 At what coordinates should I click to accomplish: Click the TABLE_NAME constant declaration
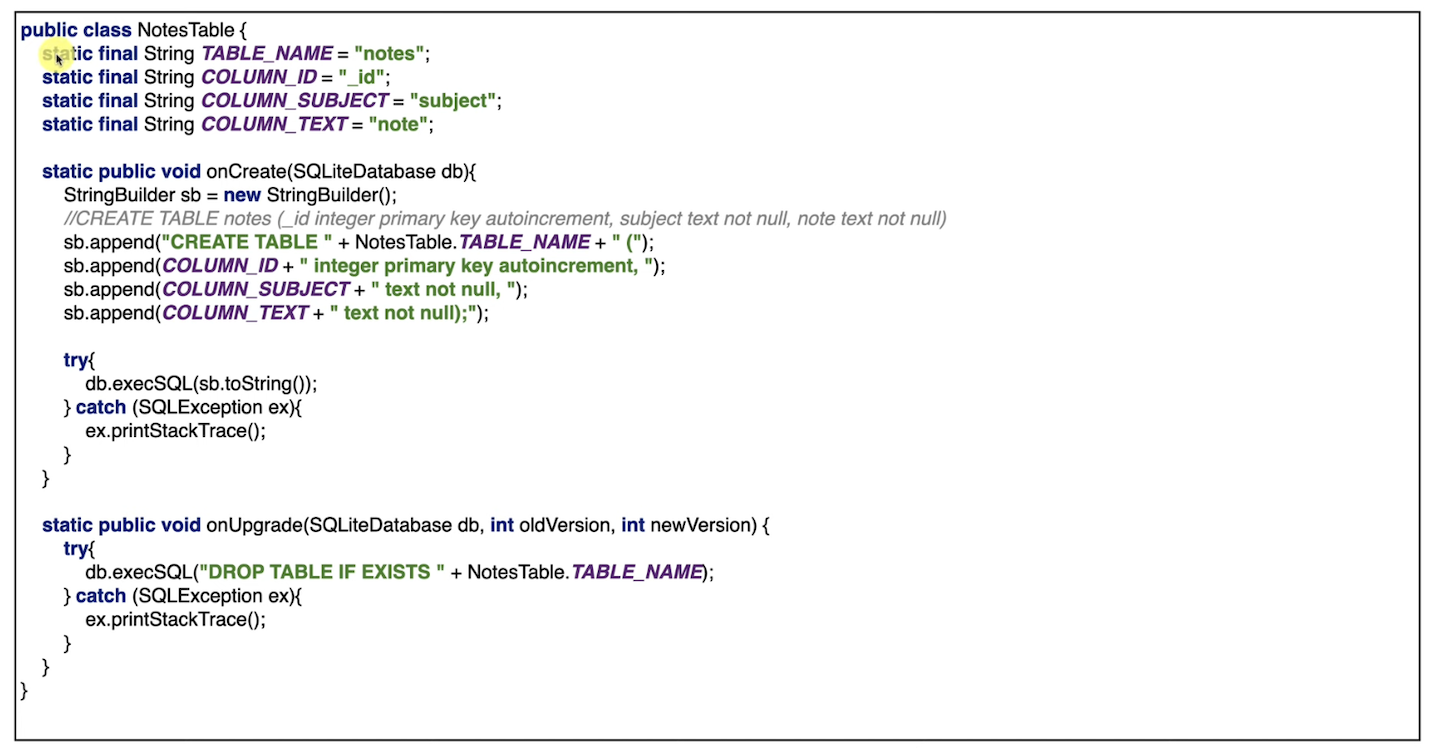pos(266,53)
